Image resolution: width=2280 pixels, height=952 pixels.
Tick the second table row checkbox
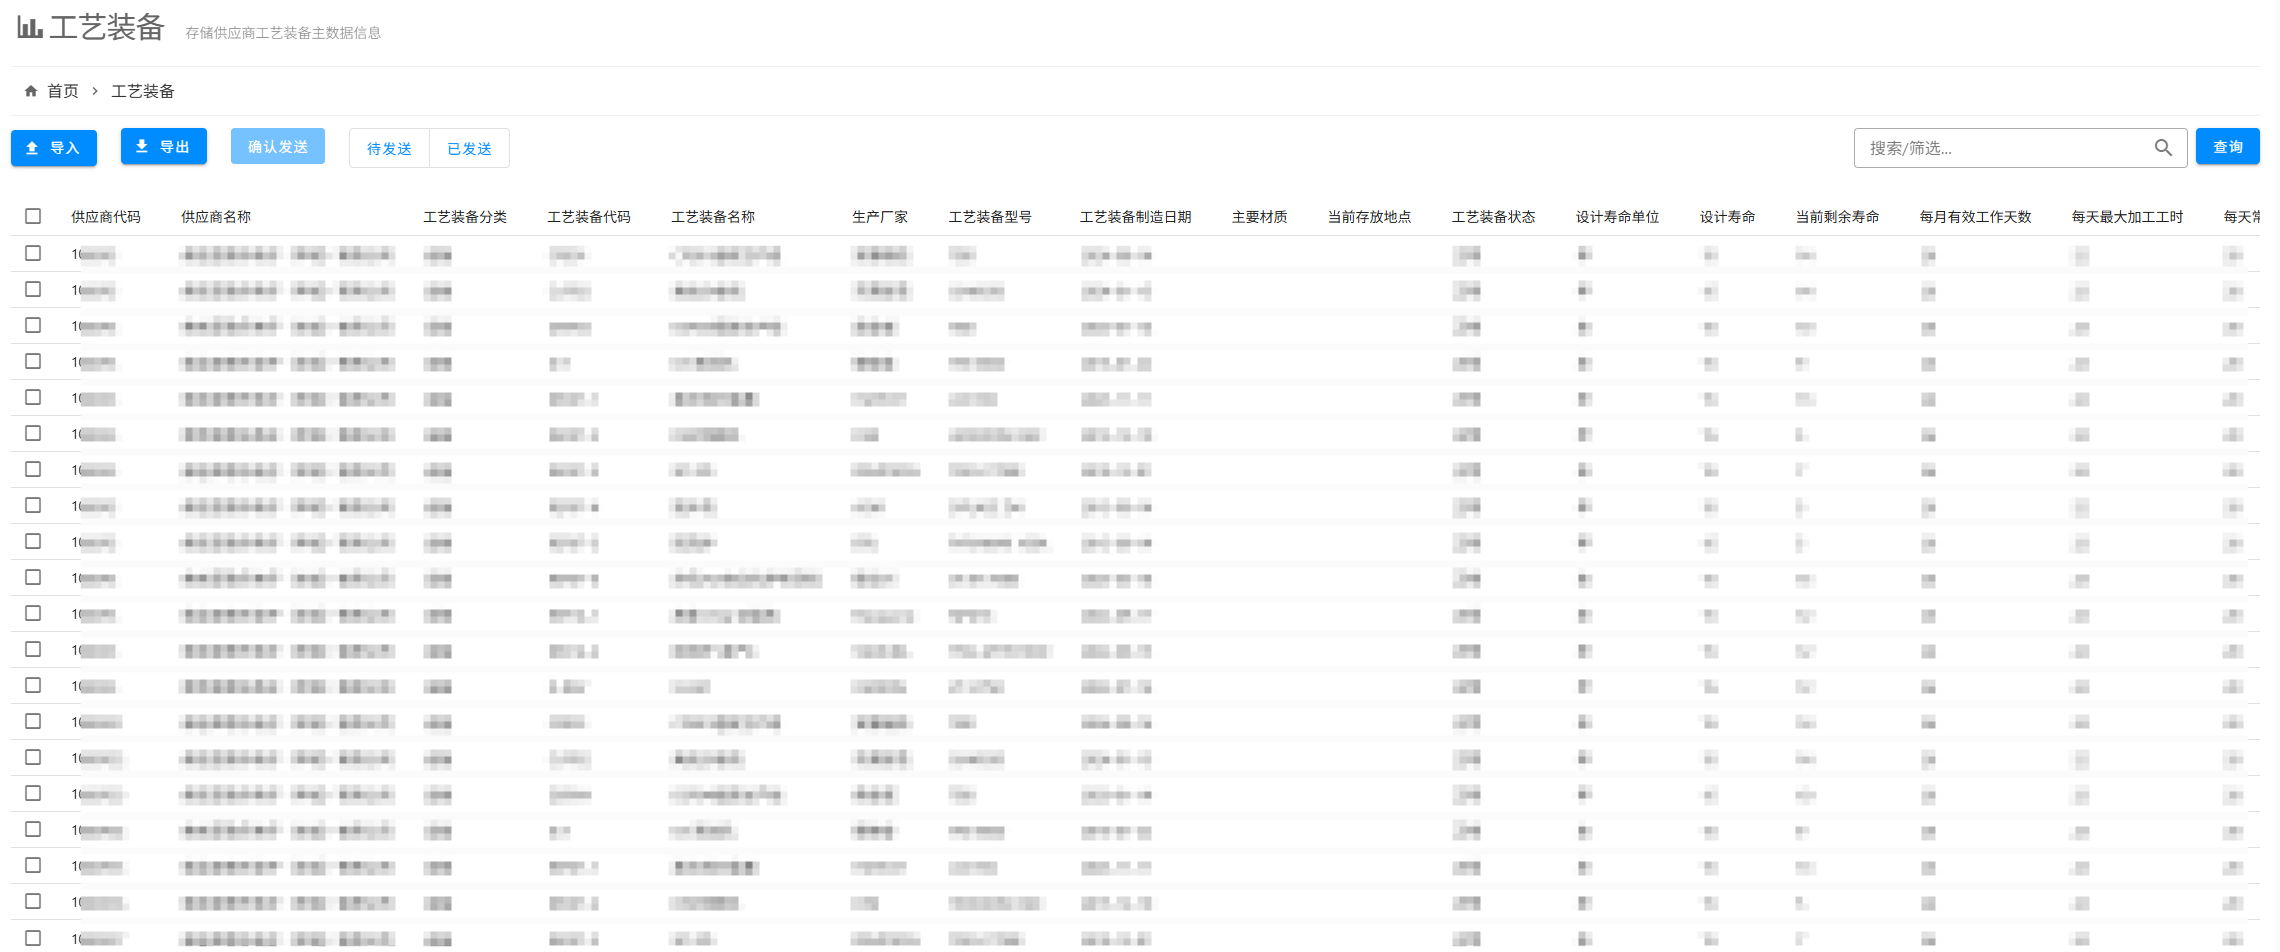[x=33, y=289]
